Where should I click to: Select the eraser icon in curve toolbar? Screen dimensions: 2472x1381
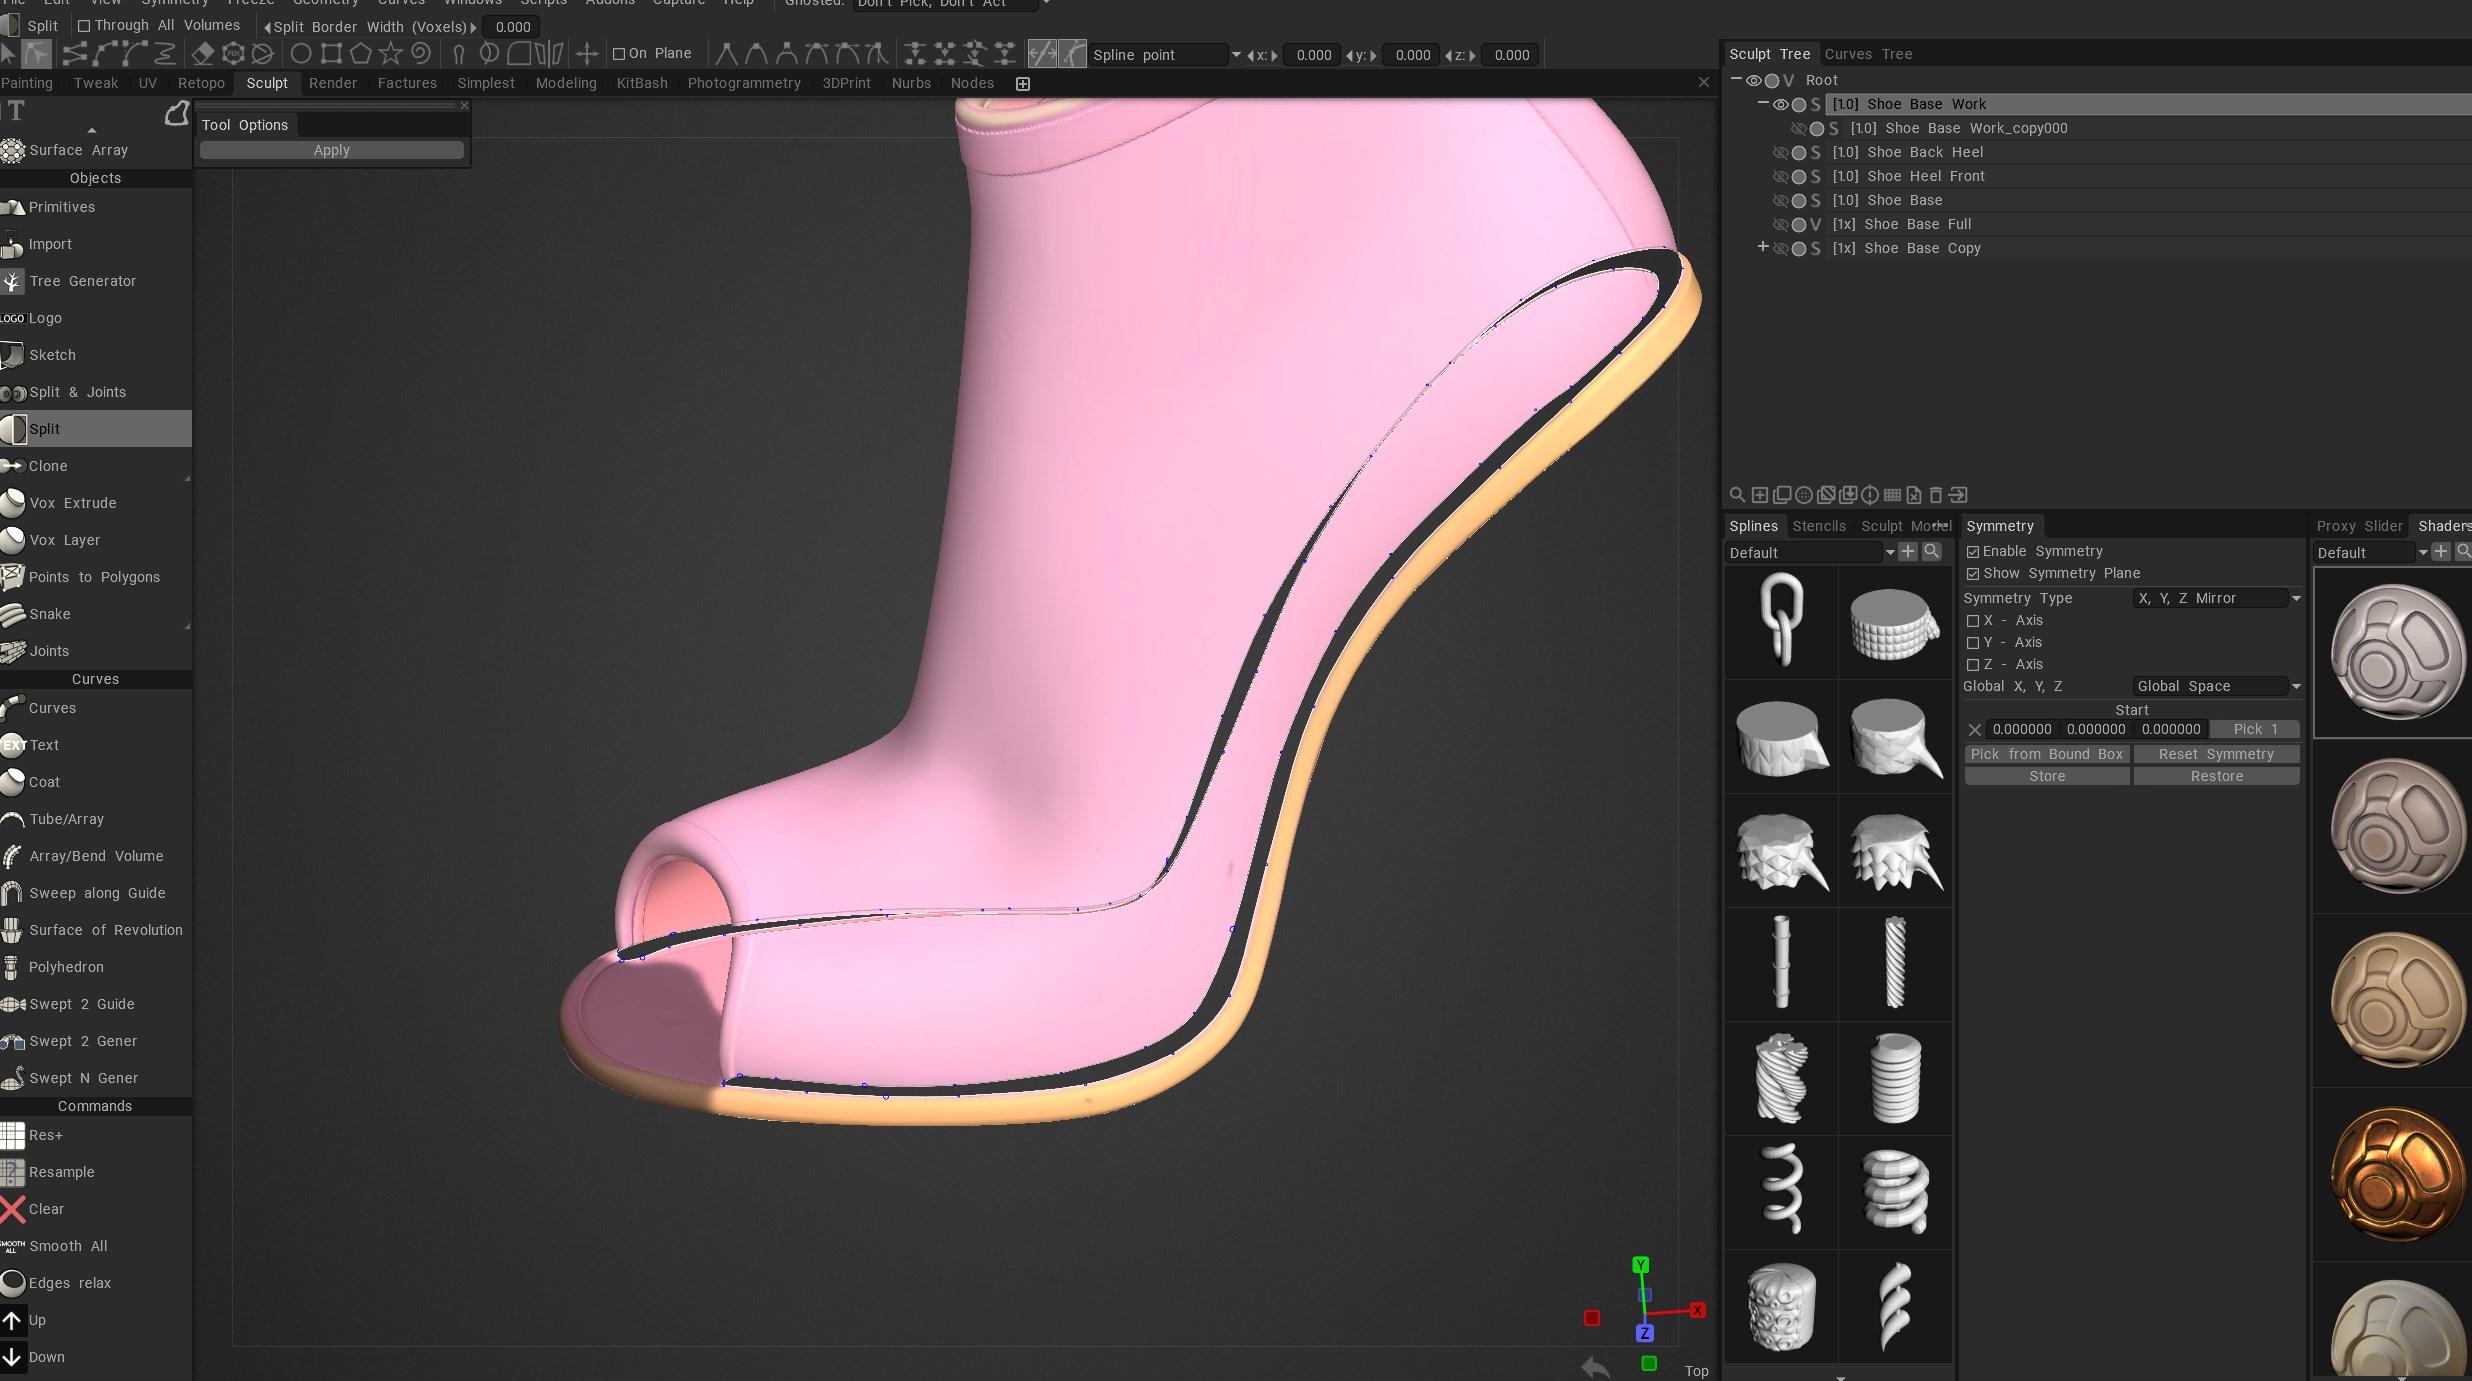click(x=203, y=54)
